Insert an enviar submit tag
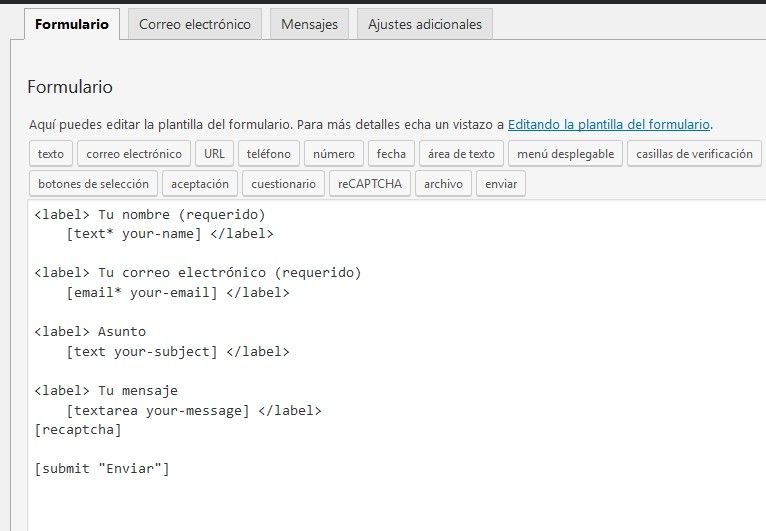The width and height of the screenshot is (766, 531). (501, 184)
